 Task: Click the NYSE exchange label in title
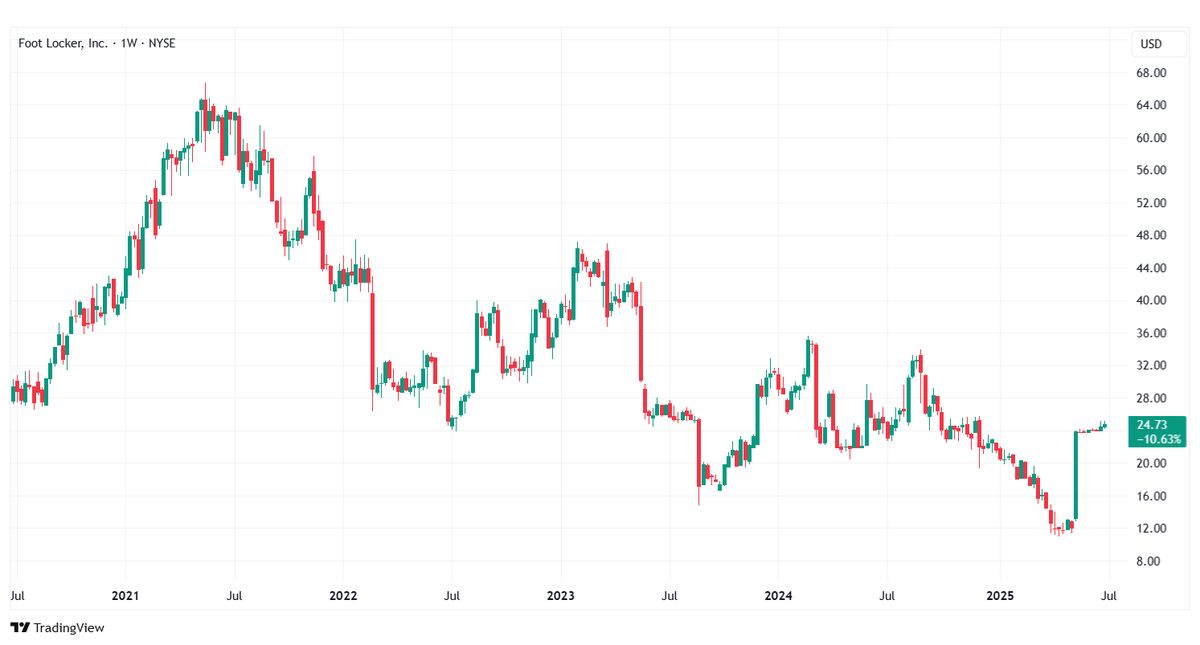[x=161, y=44]
